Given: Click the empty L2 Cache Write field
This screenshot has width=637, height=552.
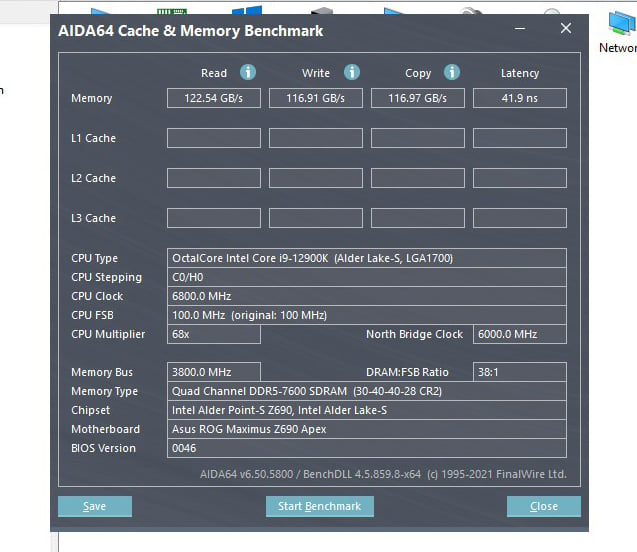Looking at the screenshot, I should 316,178.
